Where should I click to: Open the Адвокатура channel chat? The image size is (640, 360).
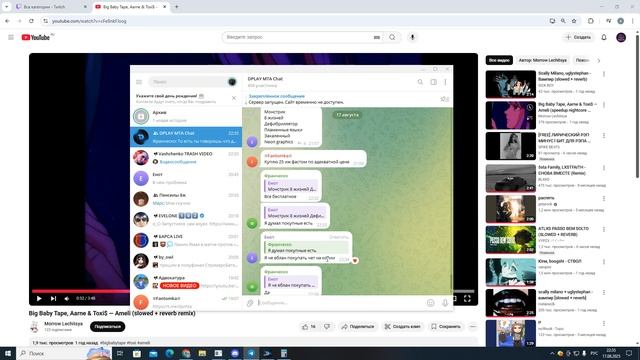pyautogui.click(x=186, y=282)
